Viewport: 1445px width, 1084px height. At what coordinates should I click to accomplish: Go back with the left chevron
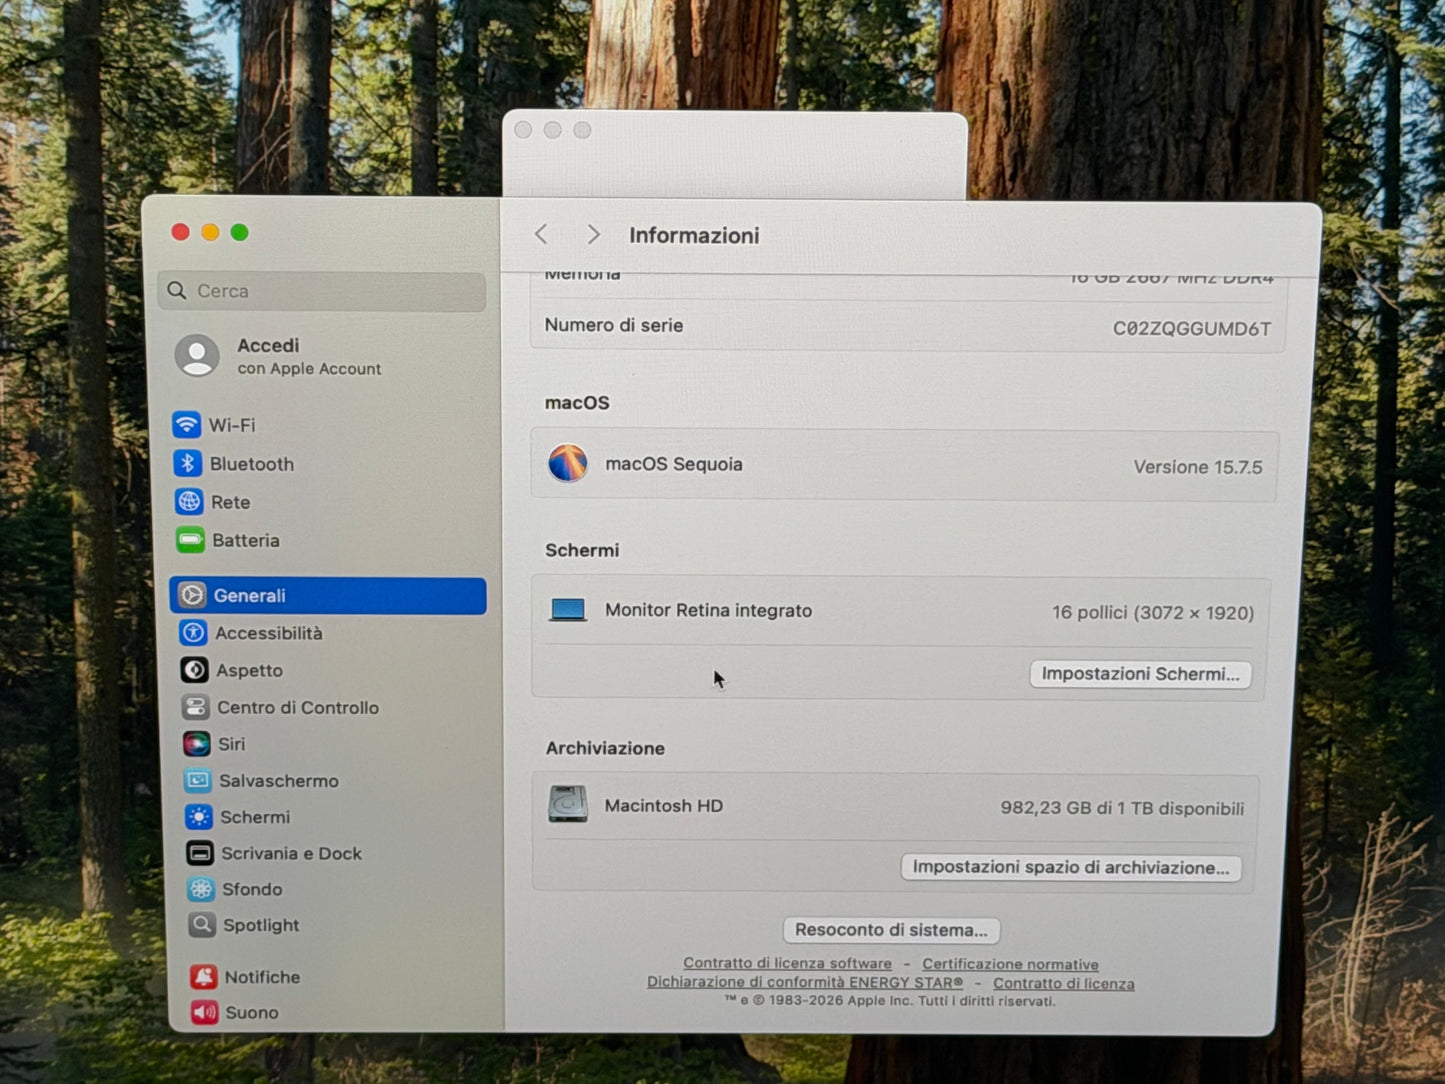click(x=541, y=234)
